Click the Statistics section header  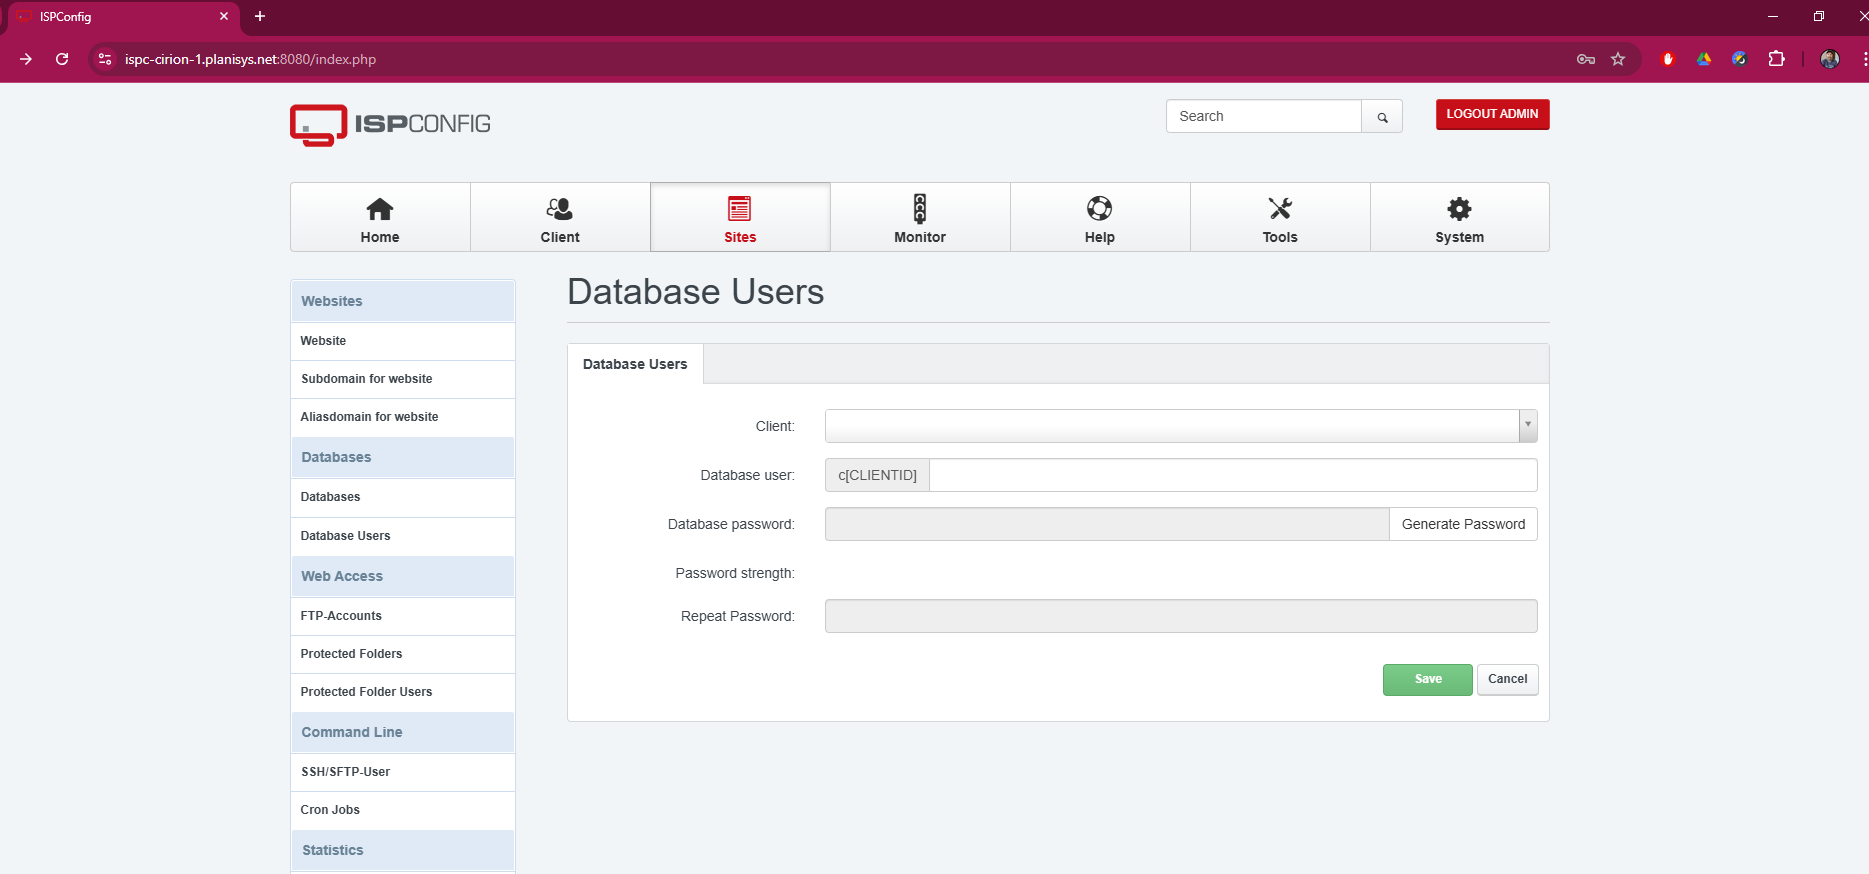(403, 850)
